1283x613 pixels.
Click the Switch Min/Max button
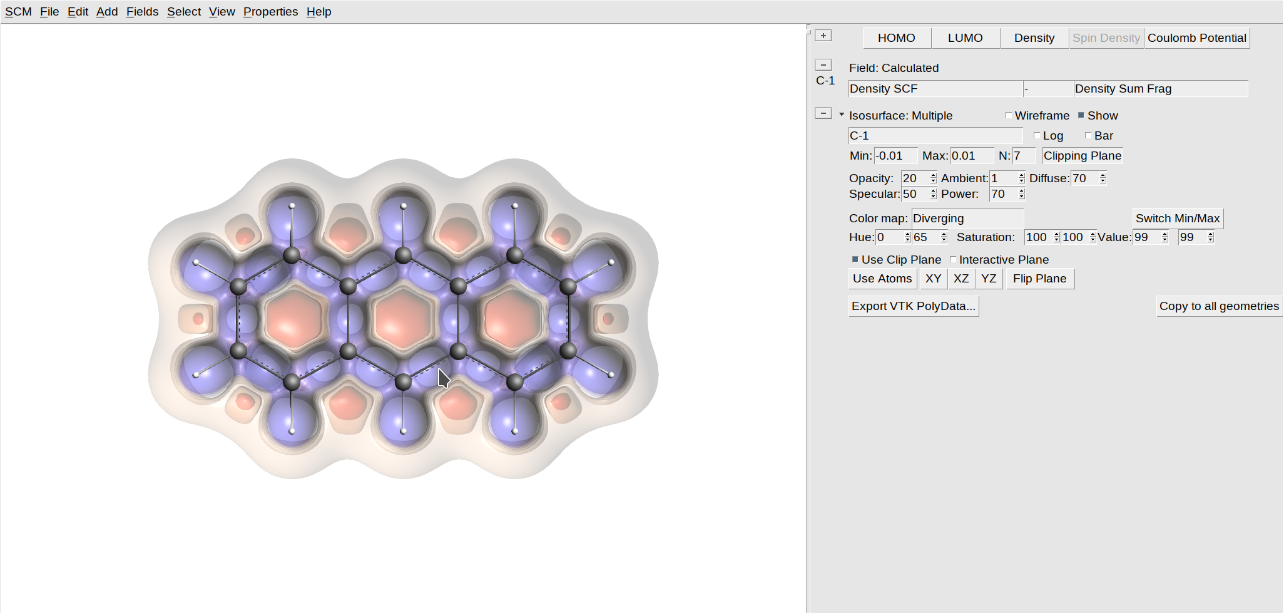(1177, 217)
